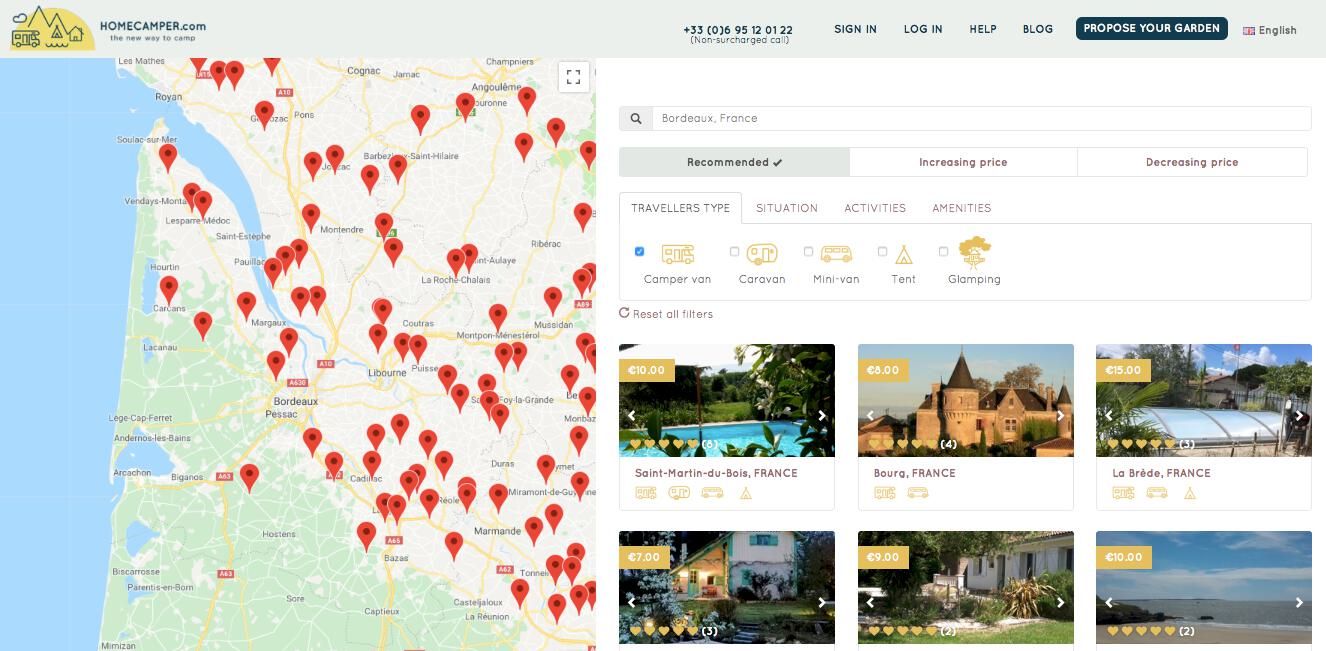Click the search magnifier icon
Viewport: 1326px width, 651px height.
(x=636, y=119)
